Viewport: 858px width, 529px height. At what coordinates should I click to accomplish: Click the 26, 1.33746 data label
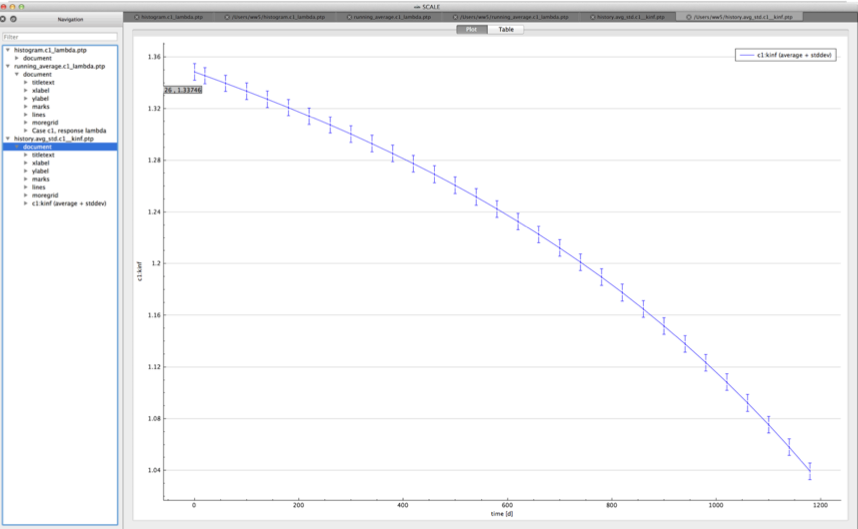click(183, 90)
